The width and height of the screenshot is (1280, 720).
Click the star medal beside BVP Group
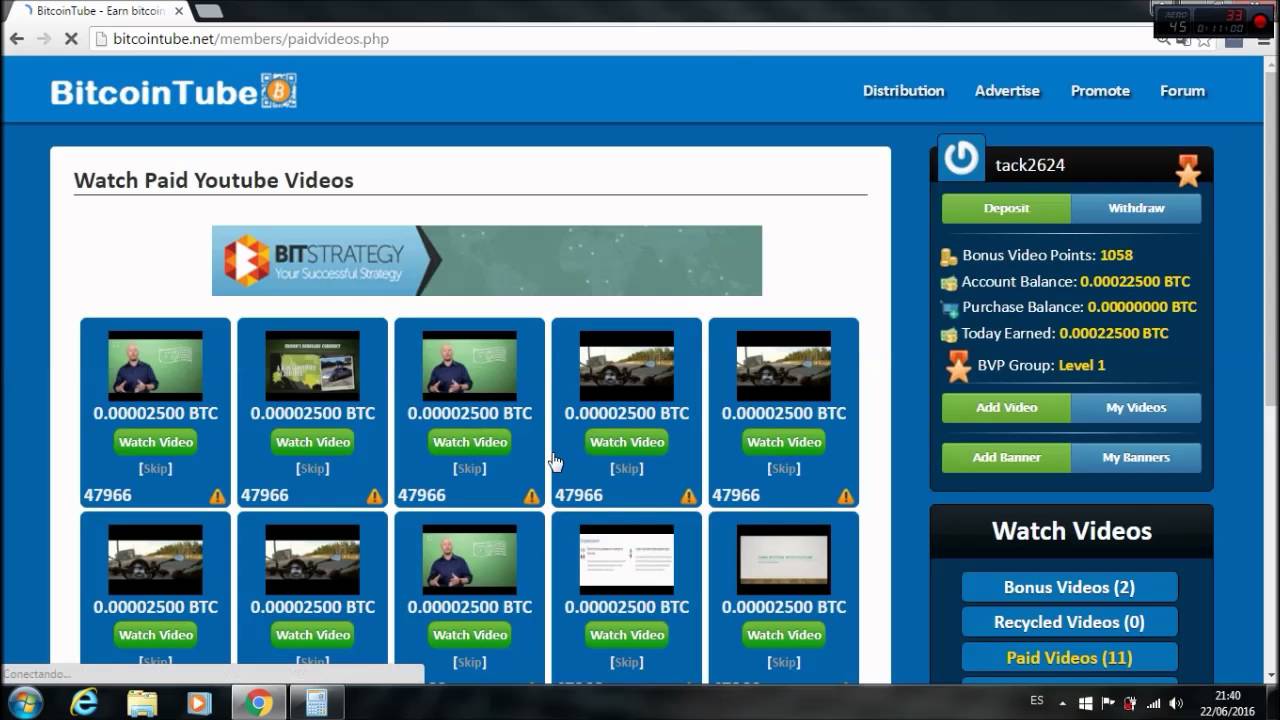point(959,366)
